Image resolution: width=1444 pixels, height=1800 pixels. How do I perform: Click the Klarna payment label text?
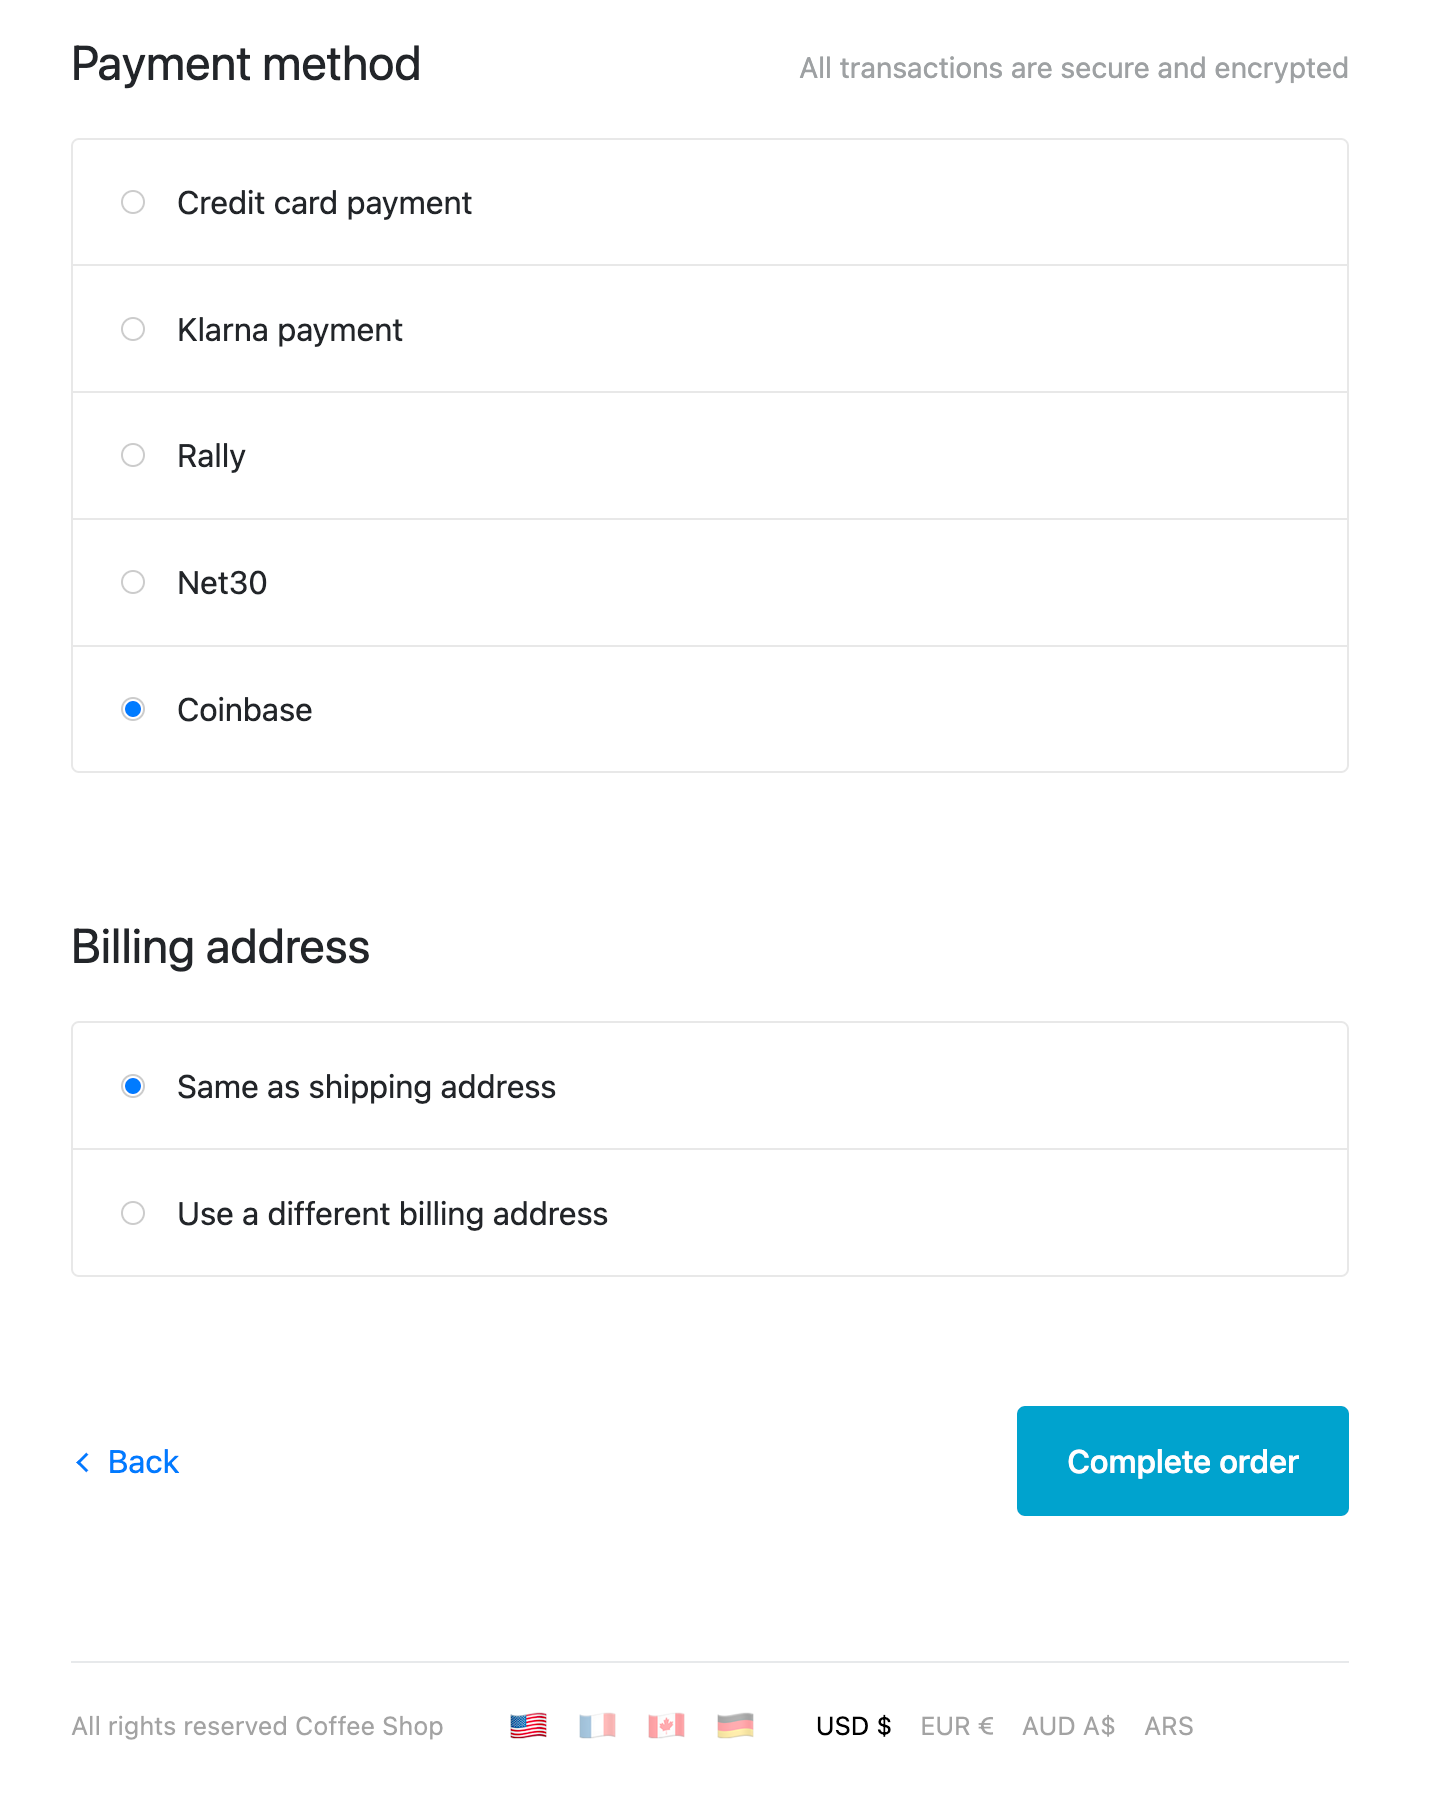(x=290, y=330)
